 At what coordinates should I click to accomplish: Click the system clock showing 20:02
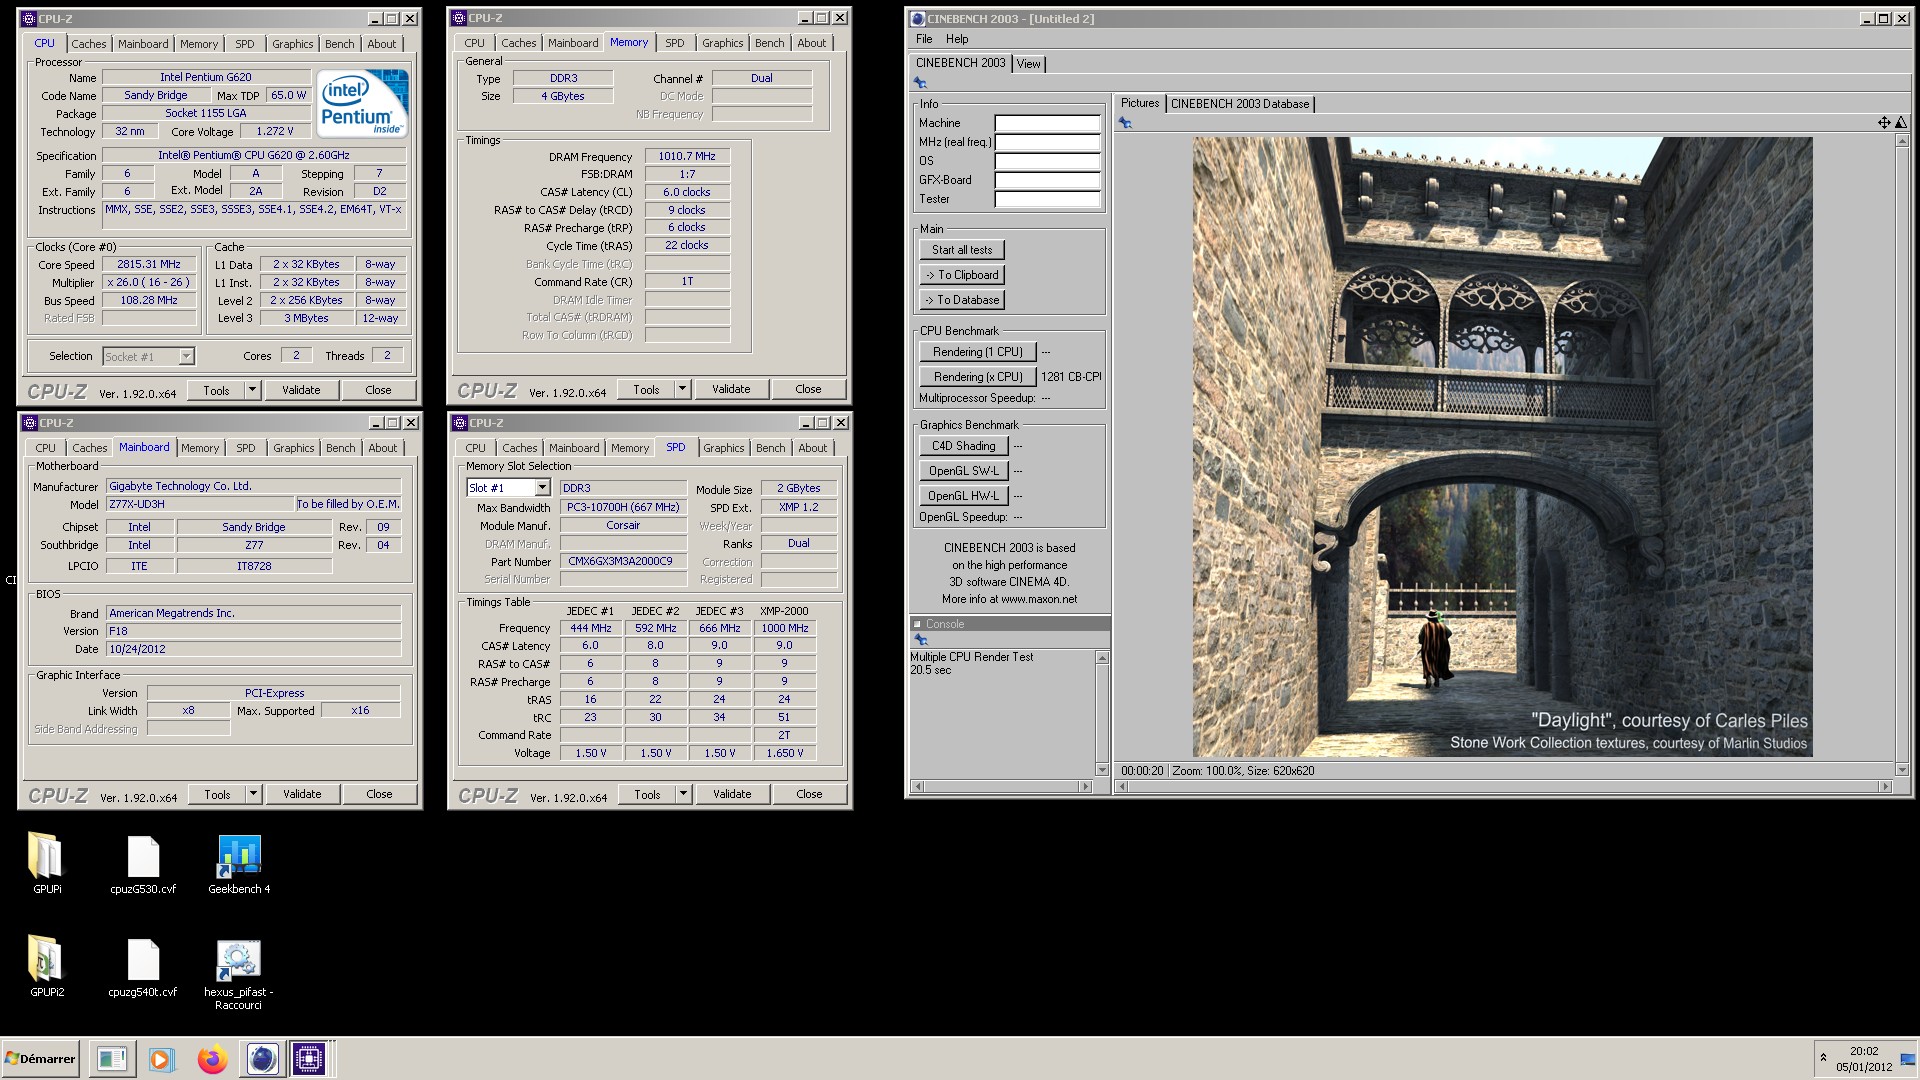point(1864,1051)
